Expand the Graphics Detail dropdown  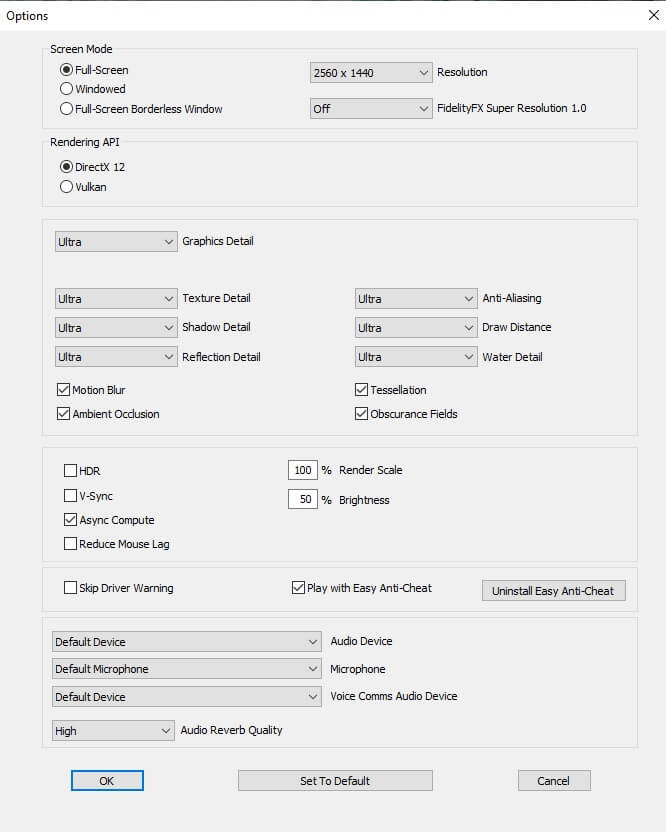click(115, 241)
